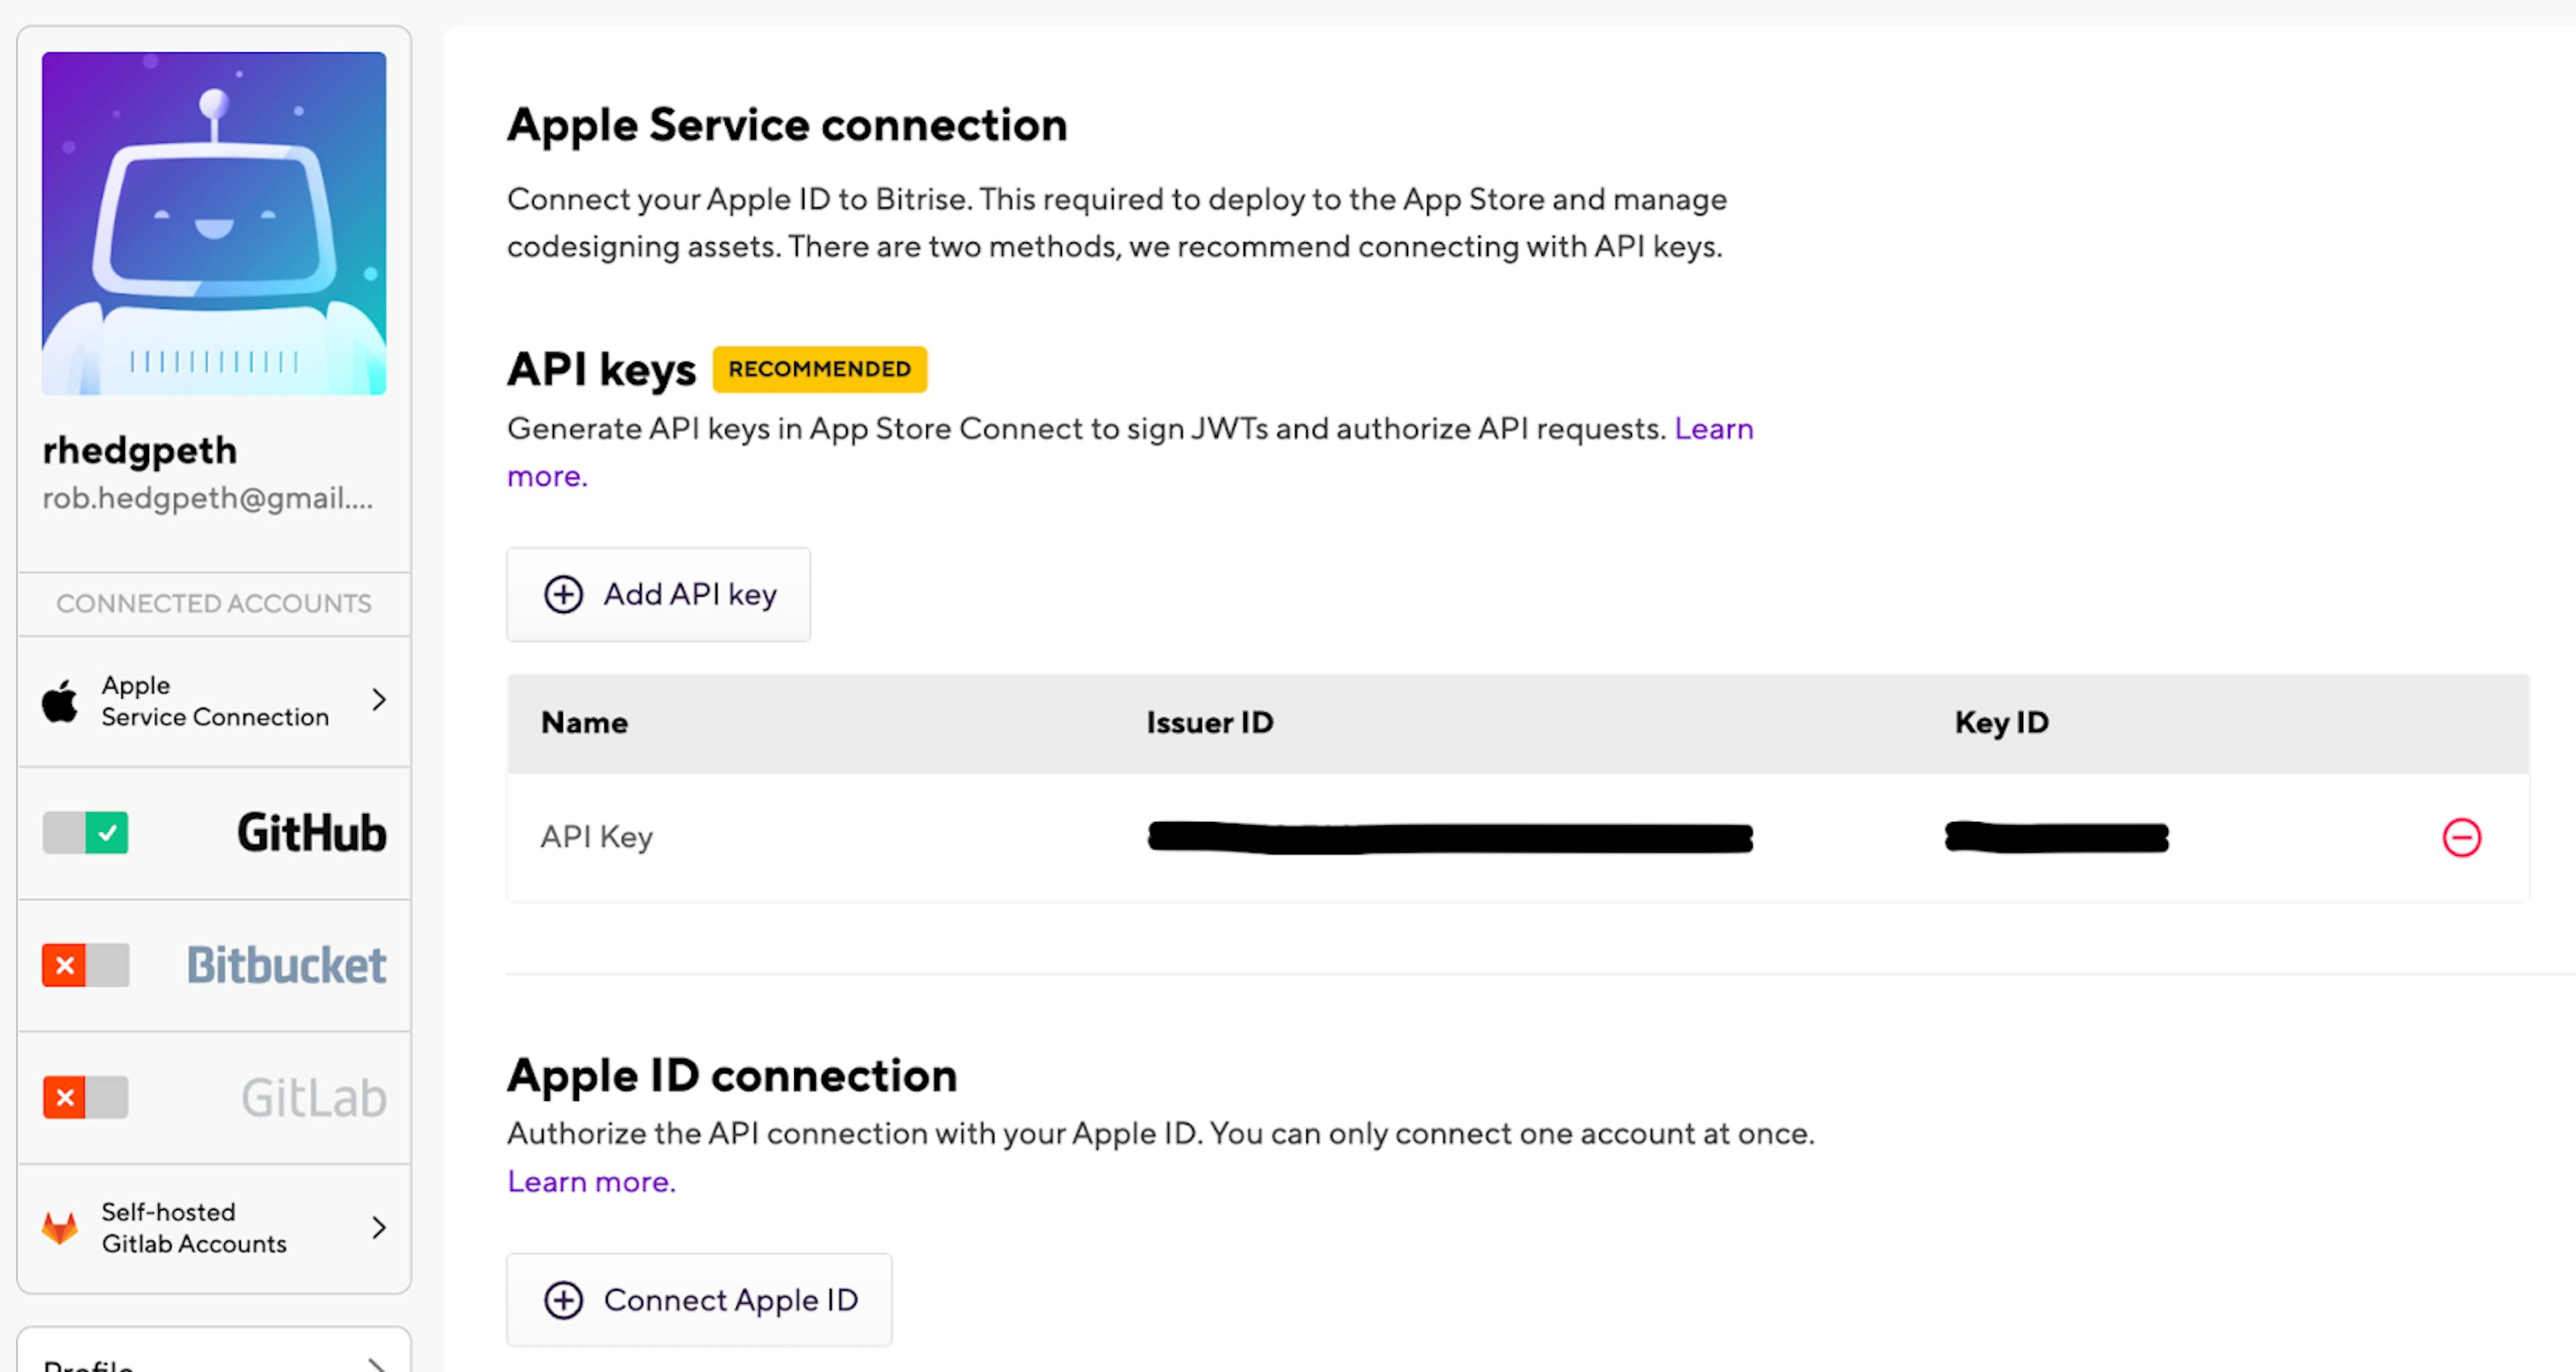Click the red remove API key icon

pyautogui.click(x=2461, y=837)
